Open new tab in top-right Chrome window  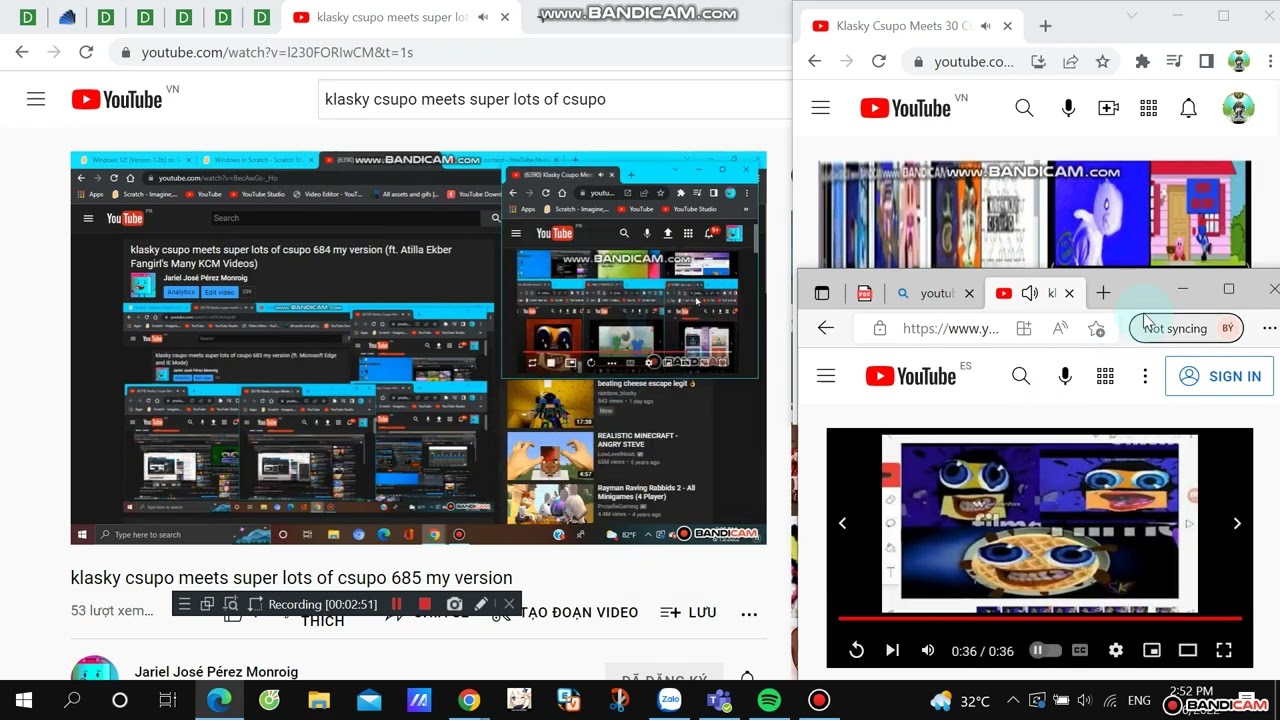point(1045,26)
